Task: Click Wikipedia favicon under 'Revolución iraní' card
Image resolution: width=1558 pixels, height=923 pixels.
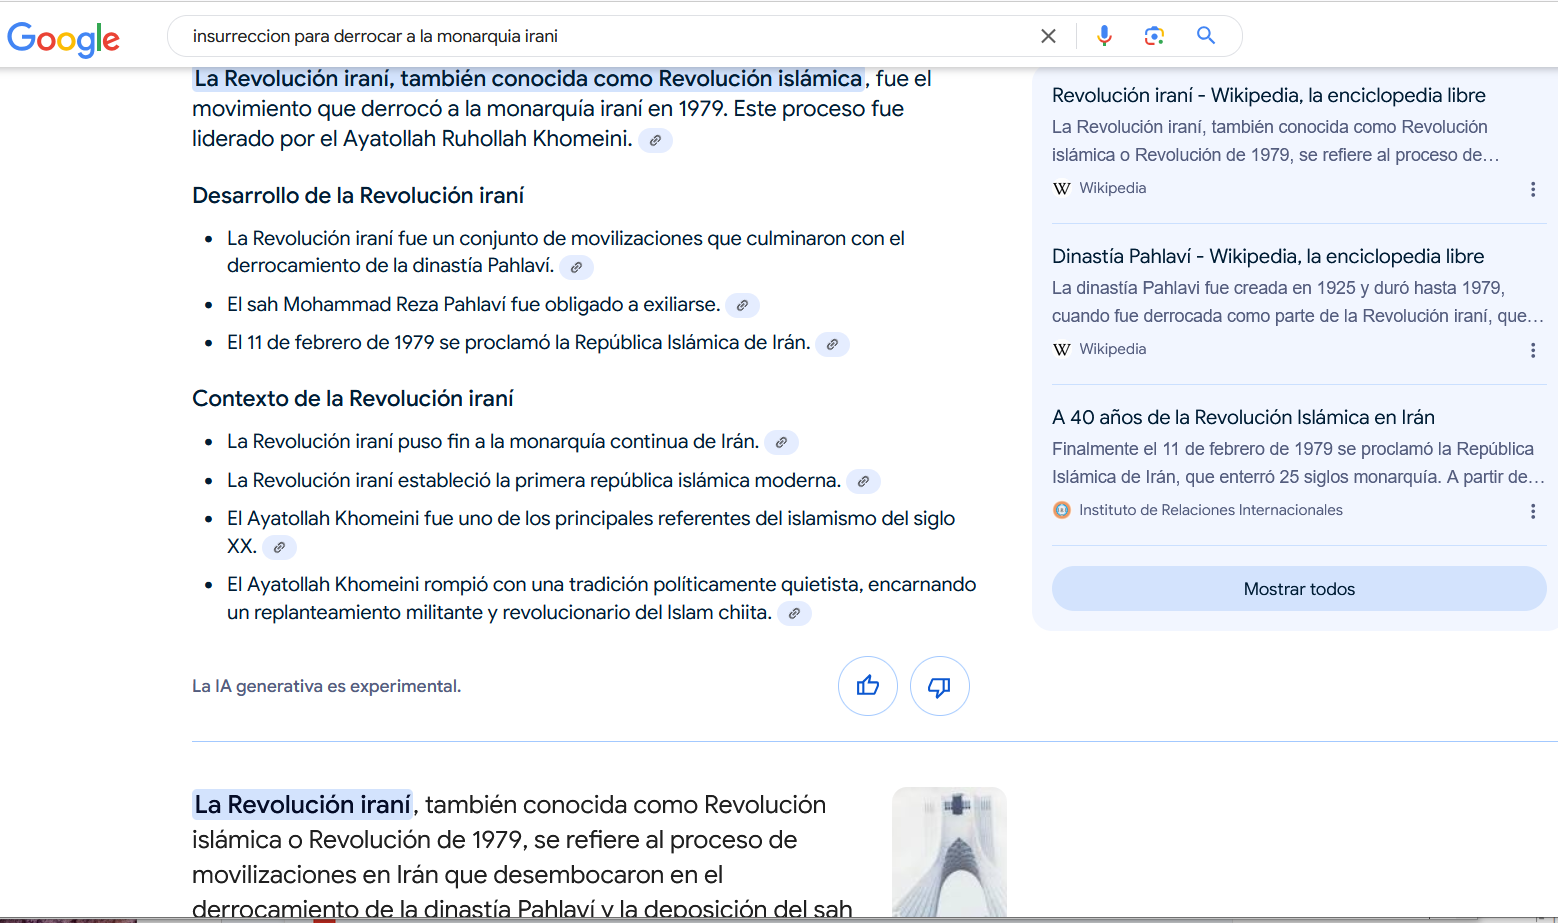Action: pyautogui.click(x=1062, y=188)
